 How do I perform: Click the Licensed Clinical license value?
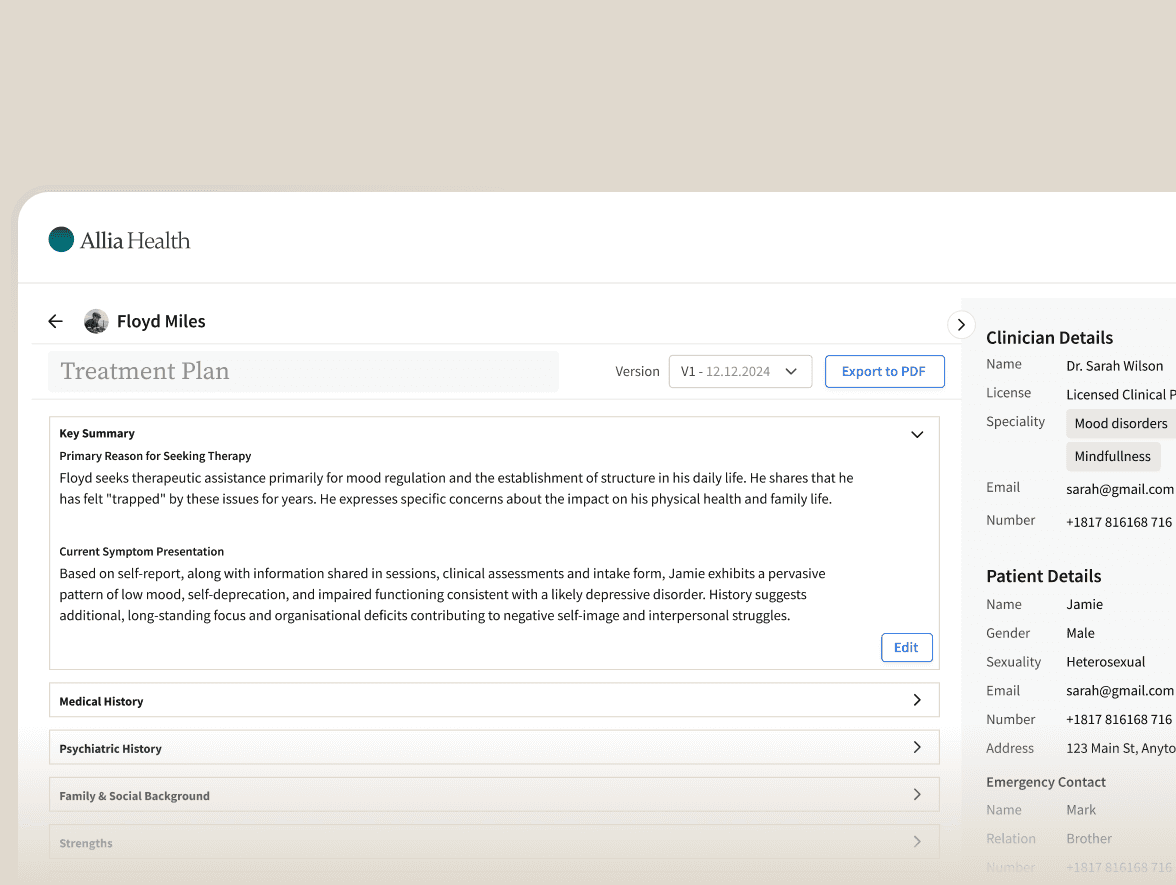1120,394
